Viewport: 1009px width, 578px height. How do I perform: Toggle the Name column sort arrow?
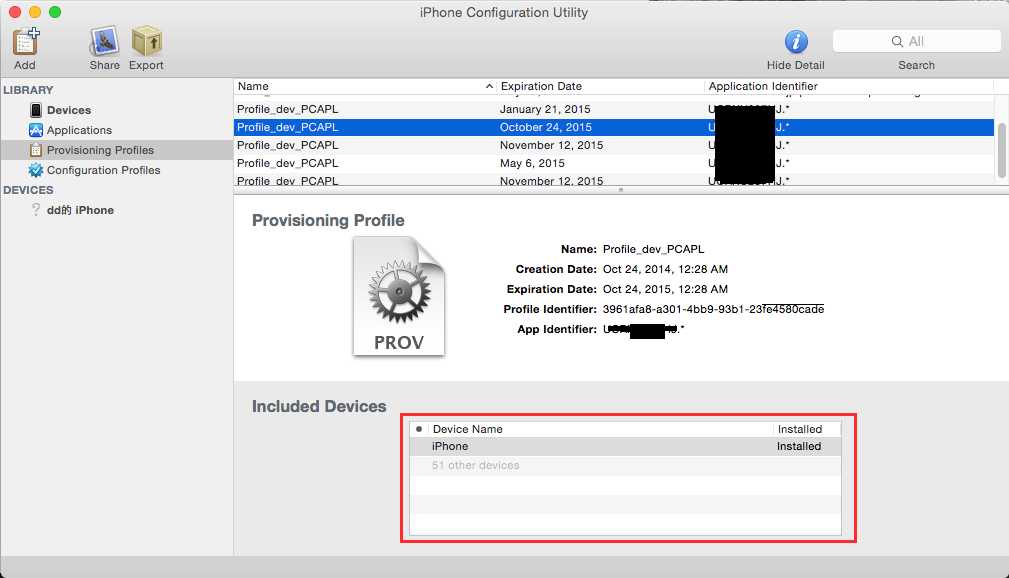tap(489, 86)
